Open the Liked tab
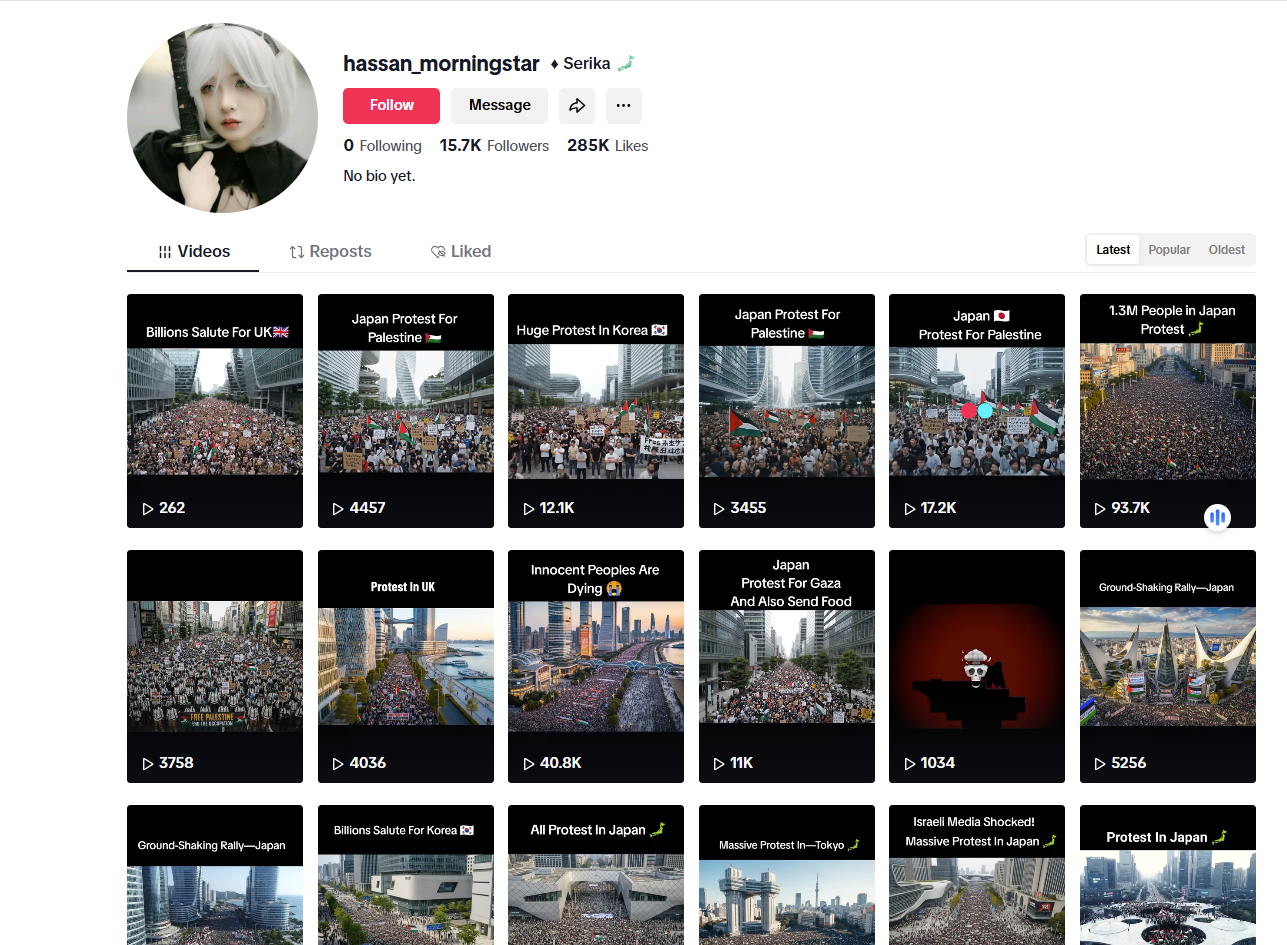 [460, 252]
